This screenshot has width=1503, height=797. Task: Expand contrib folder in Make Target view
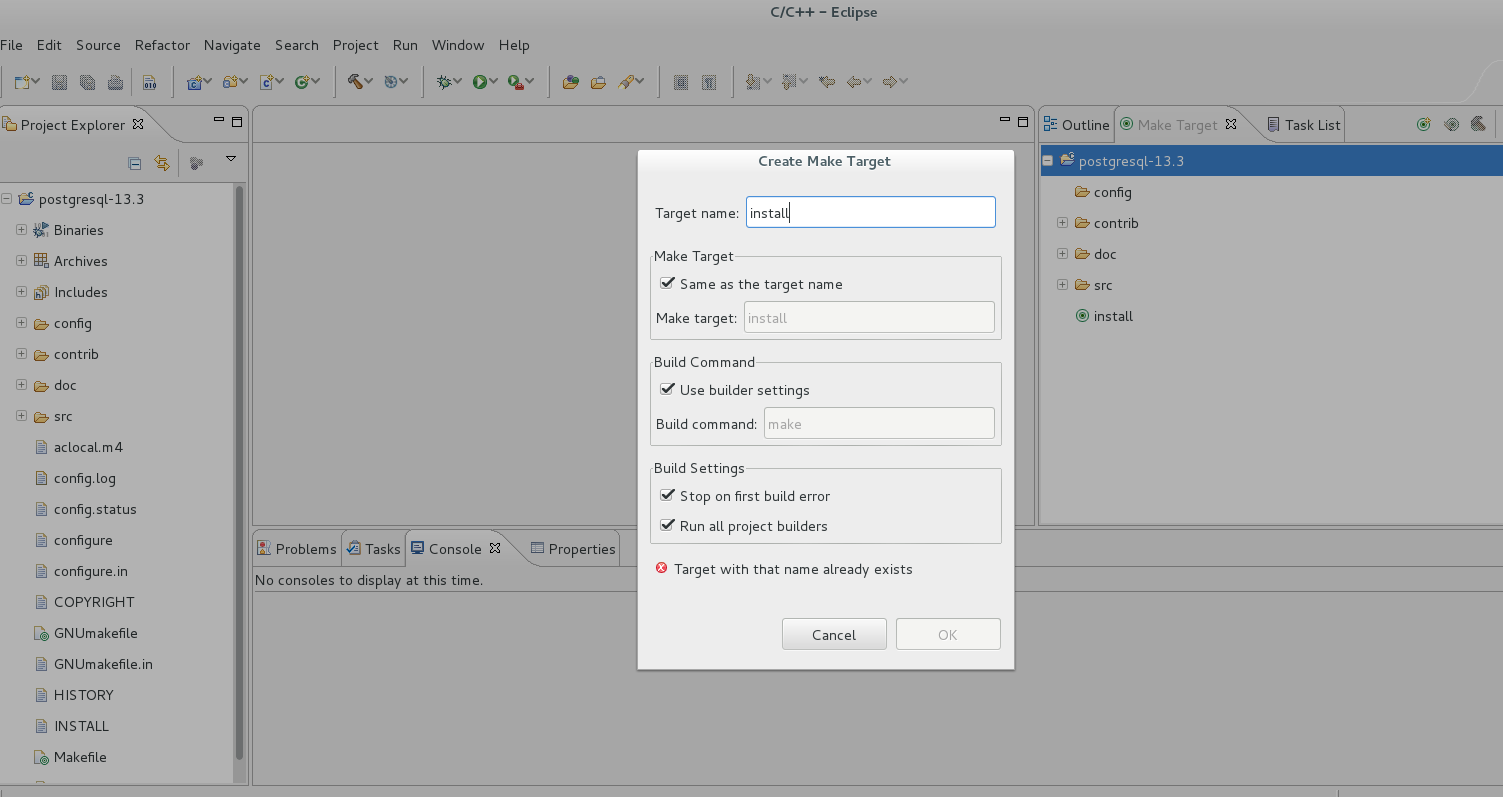coord(1062,223)
